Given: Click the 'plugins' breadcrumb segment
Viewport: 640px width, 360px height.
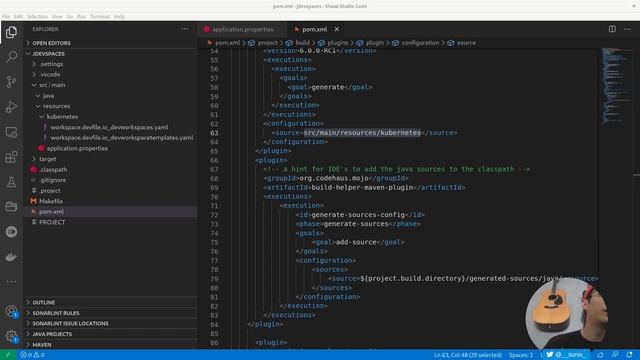Looking at the screenshot, I should (x=338, y=43).
